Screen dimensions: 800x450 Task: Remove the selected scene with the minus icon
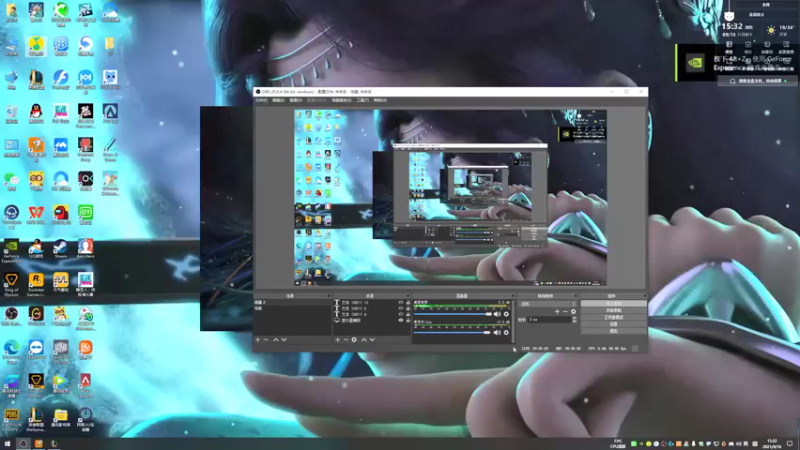point(266,340)
